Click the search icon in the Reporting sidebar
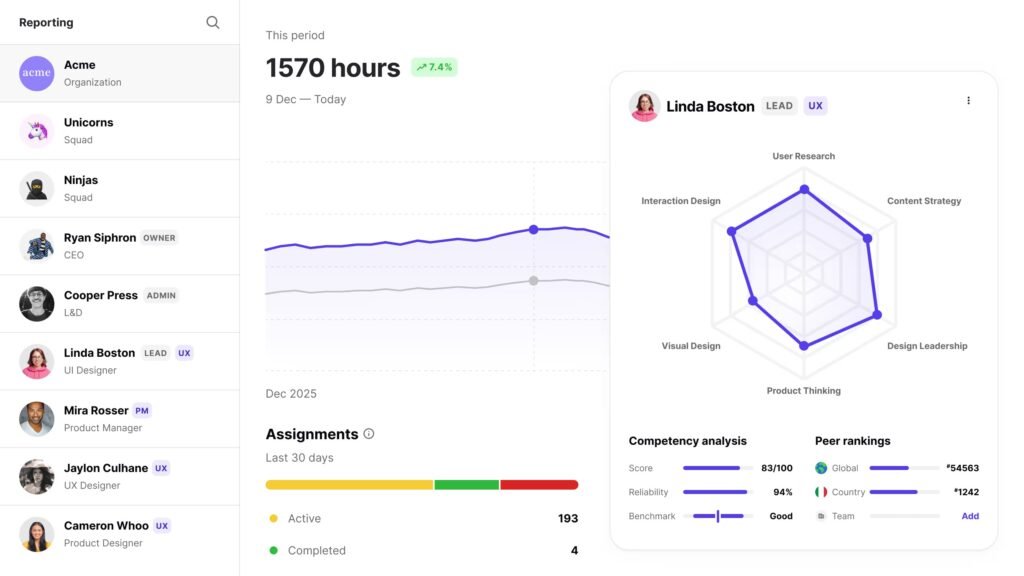 pos(212,21)
